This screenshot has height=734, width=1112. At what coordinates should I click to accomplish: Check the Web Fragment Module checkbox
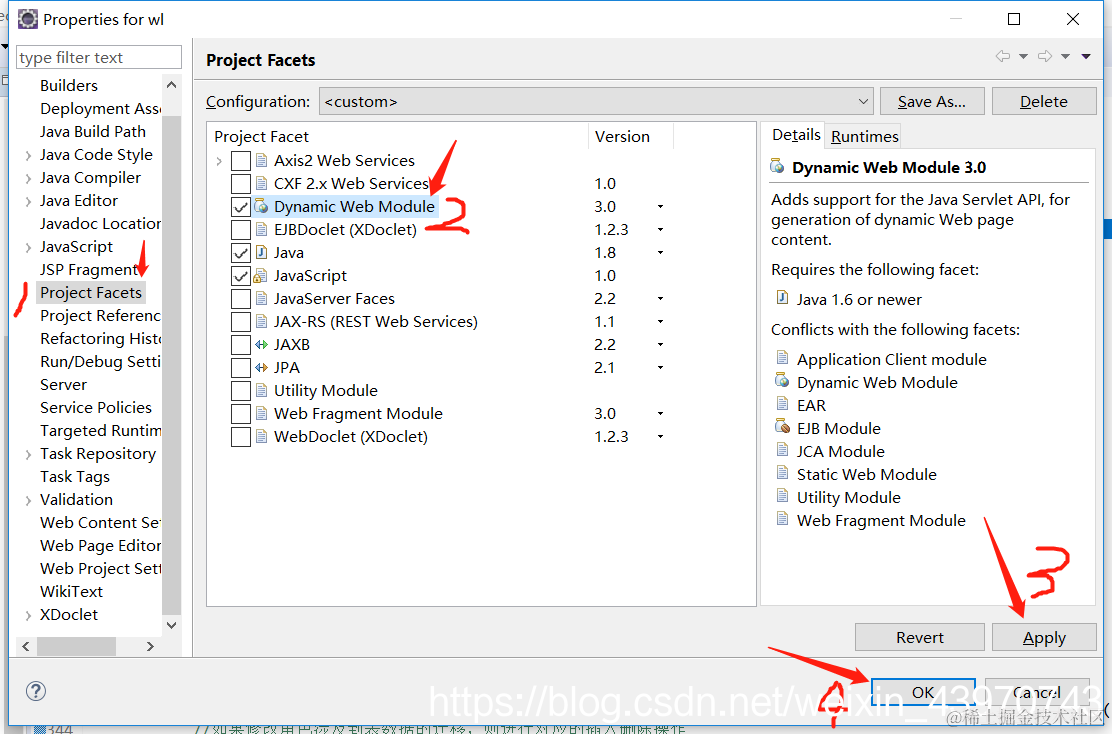pos(240,413)
